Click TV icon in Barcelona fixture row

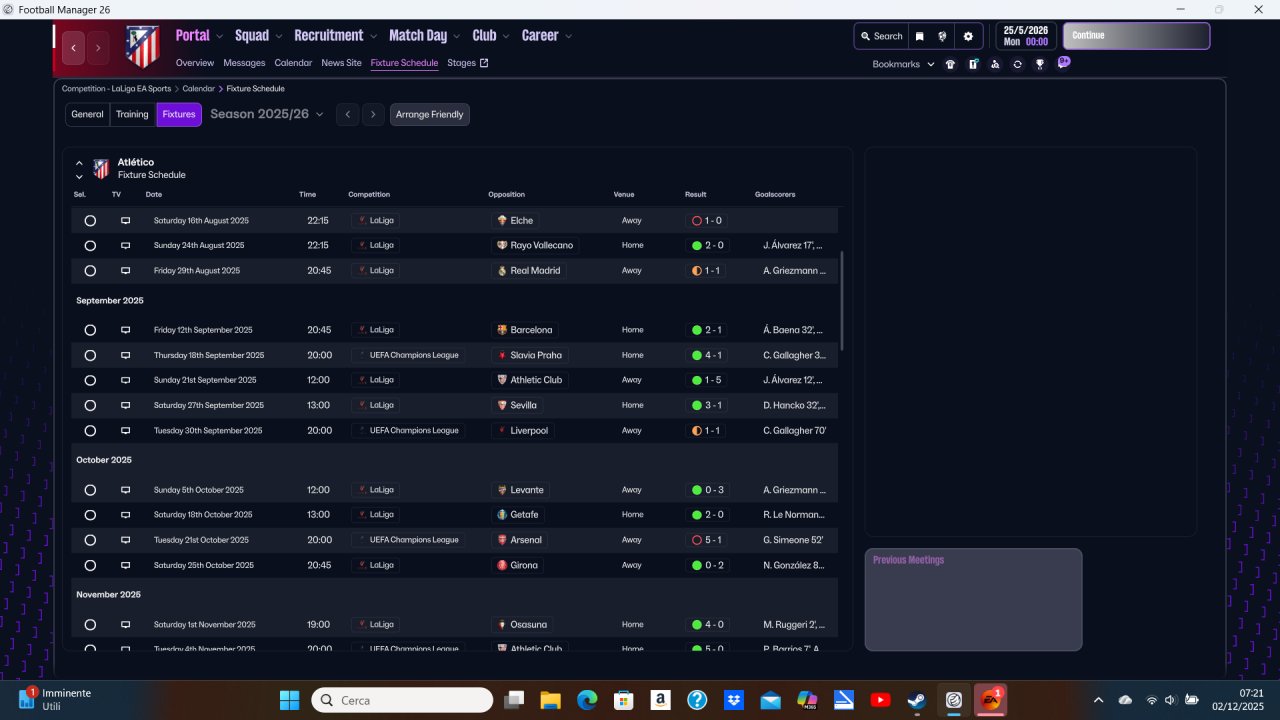tap(125, 330)
